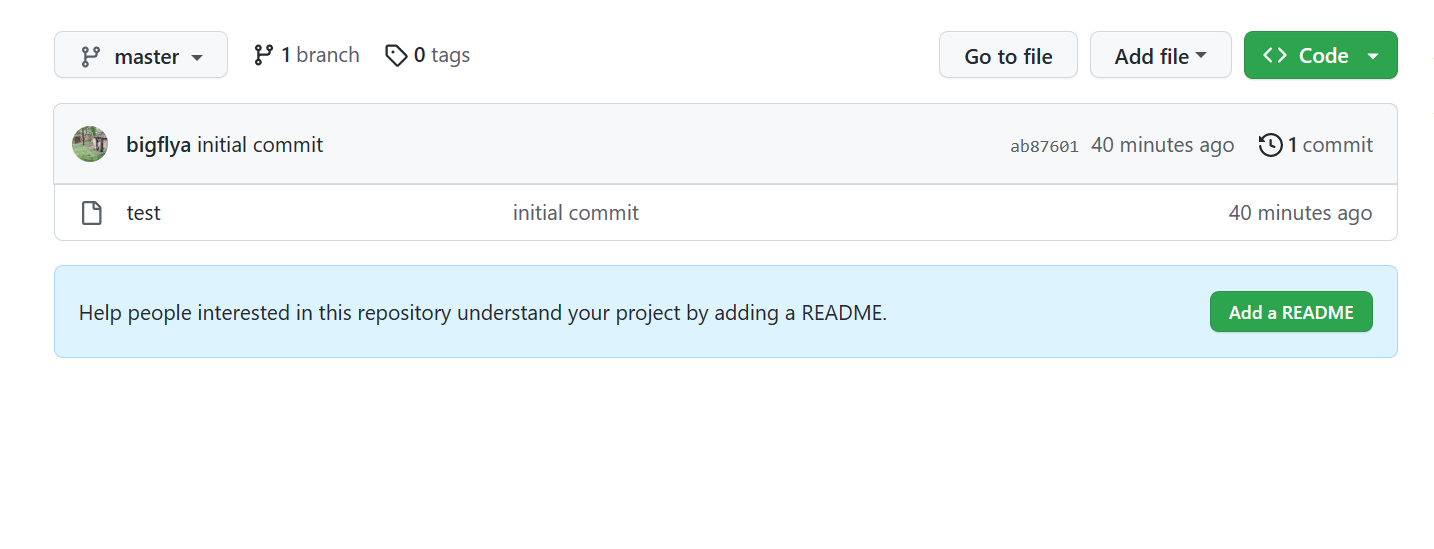Click the branch icon next to 1 branch

(x=263, y=55)
